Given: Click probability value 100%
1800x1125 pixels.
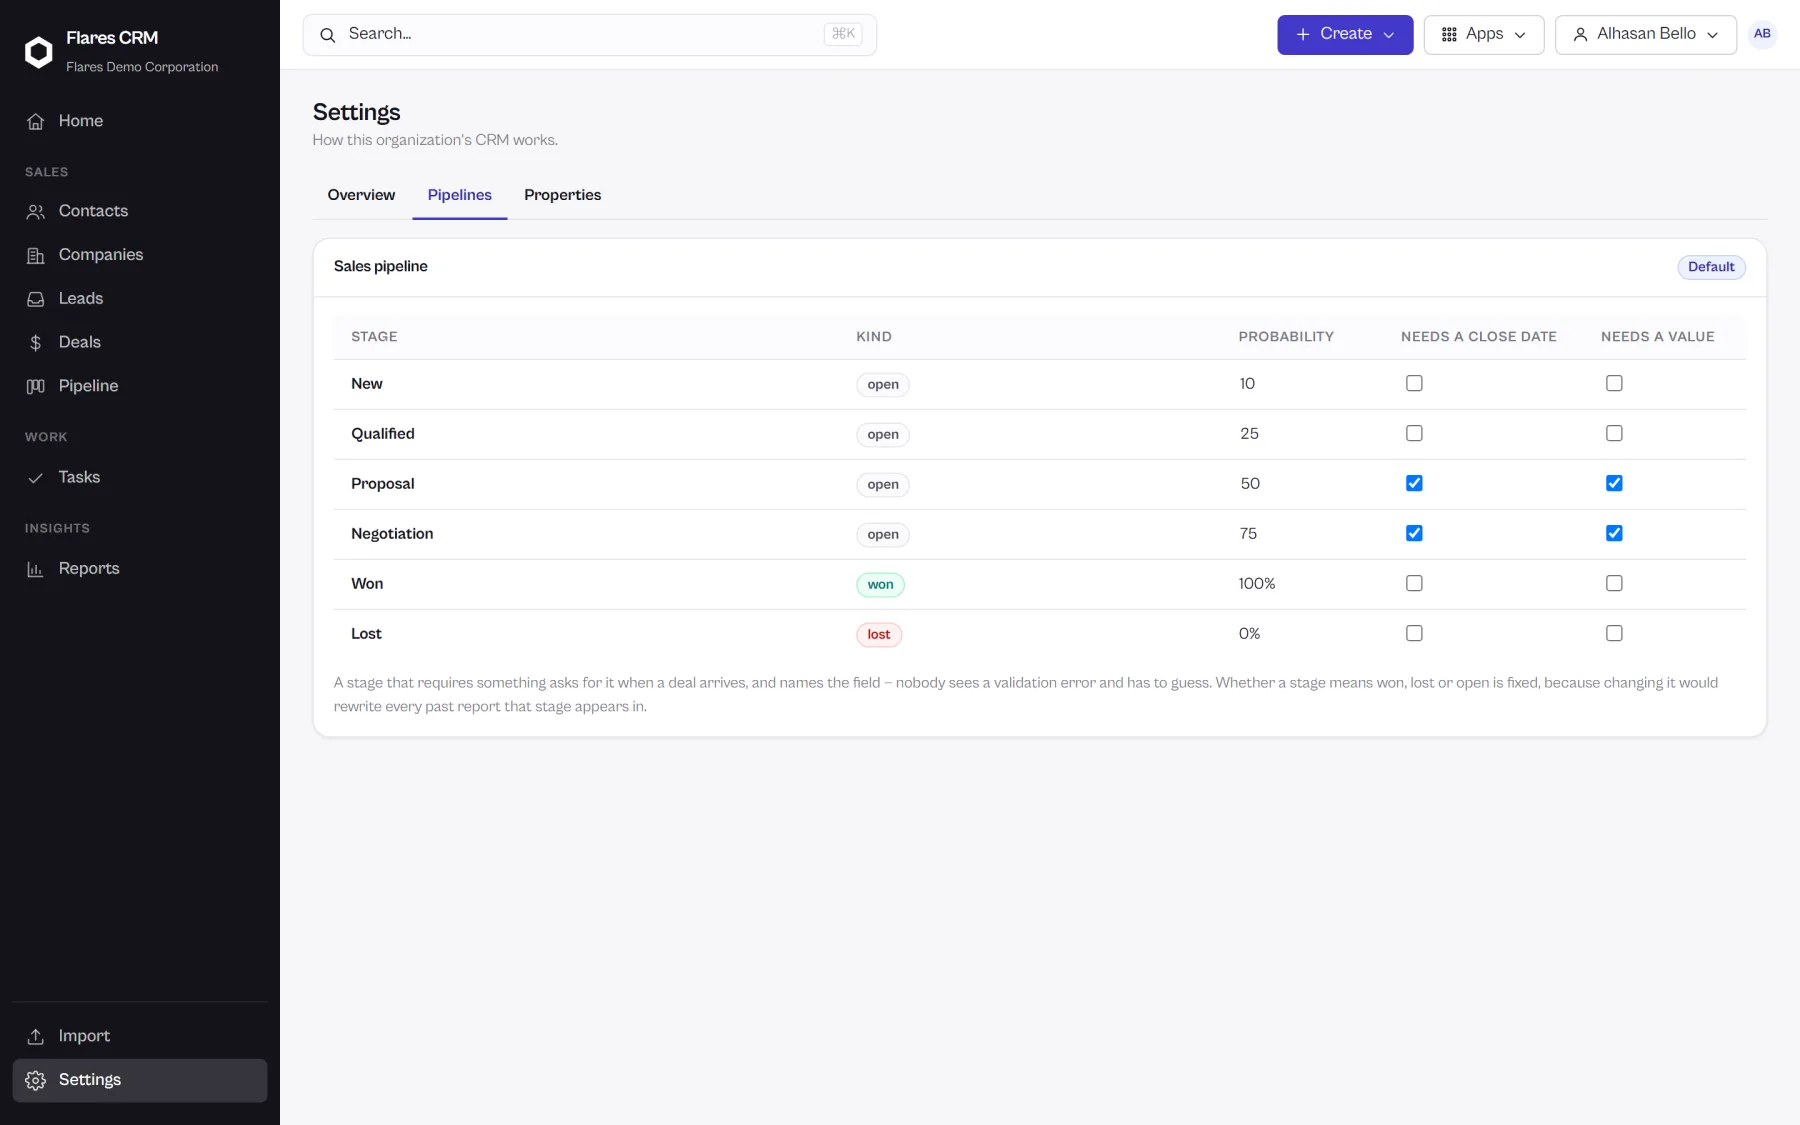Looking at the screenshot, I should point(1257,584).
